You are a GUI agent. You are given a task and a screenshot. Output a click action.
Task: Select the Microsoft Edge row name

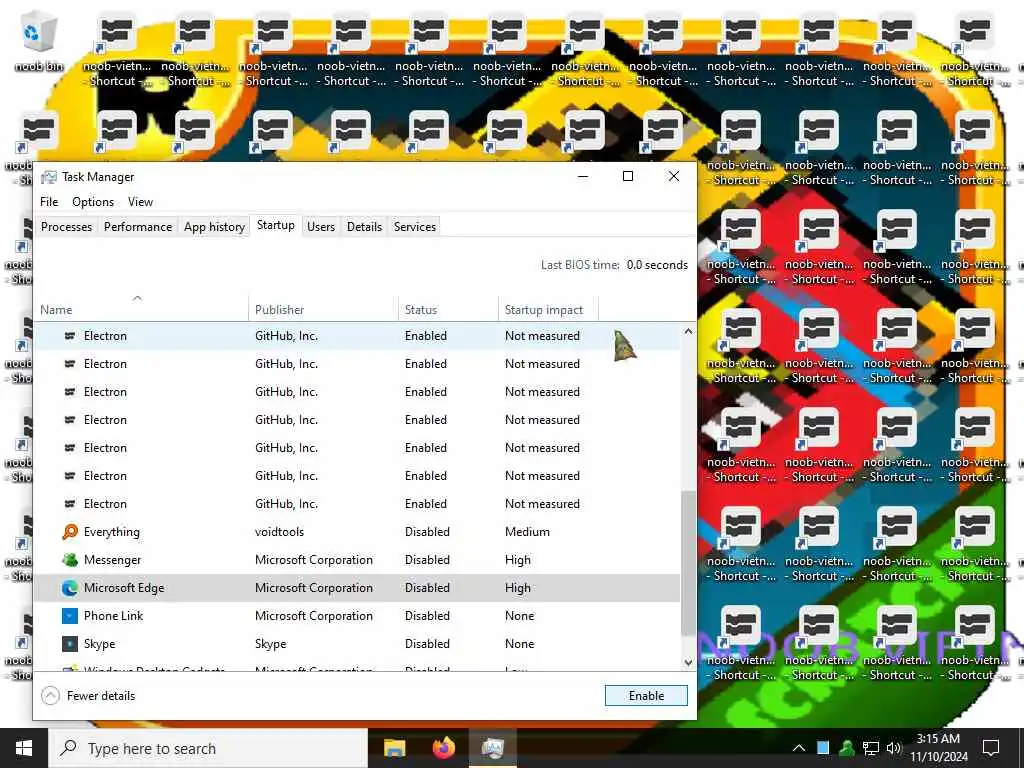click(x=124, y=588)
